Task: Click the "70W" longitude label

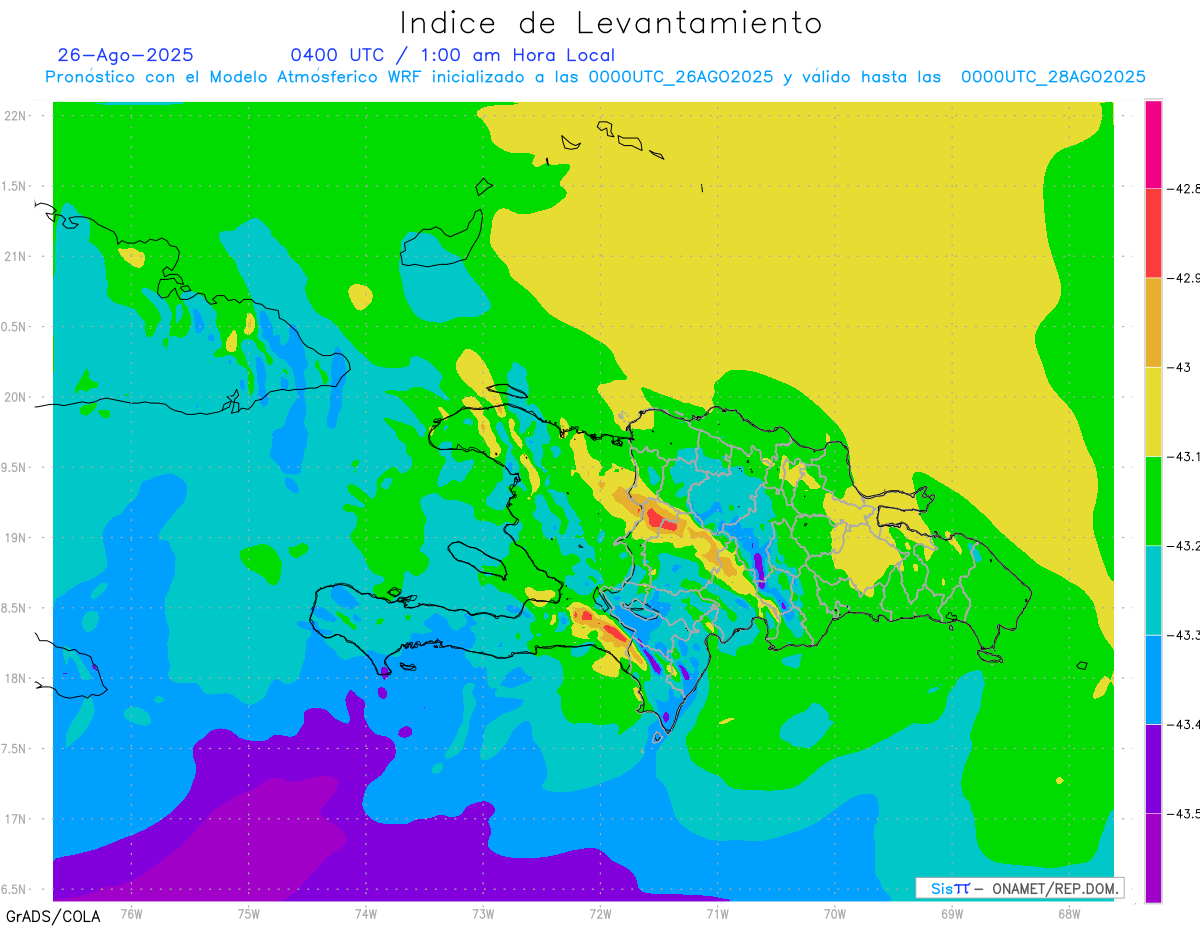Action: [x=835, y=913]
